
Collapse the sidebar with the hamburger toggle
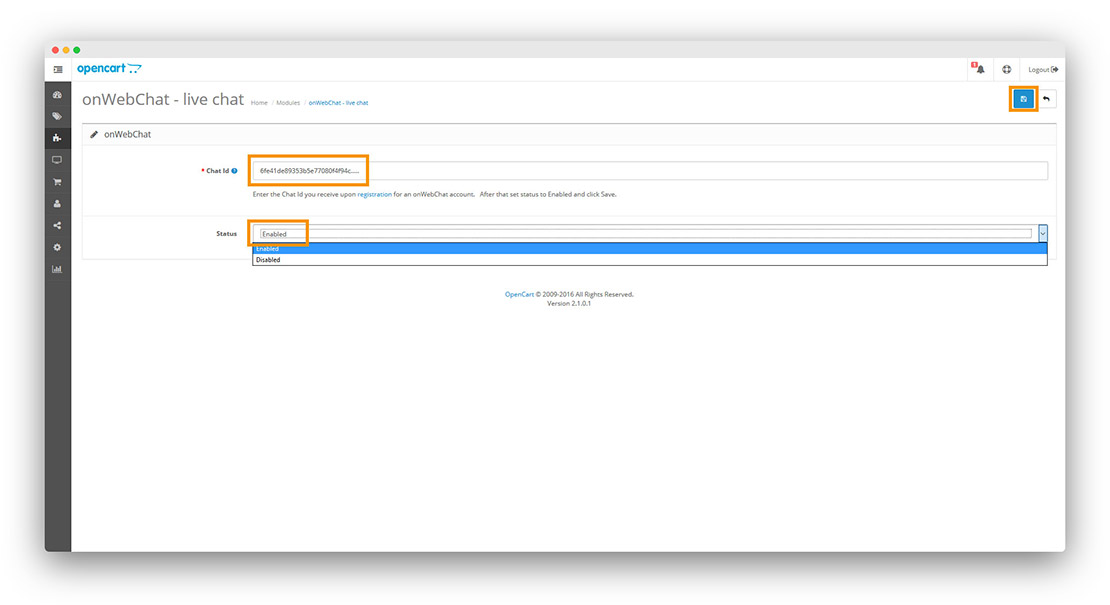(x=57, y=69)
